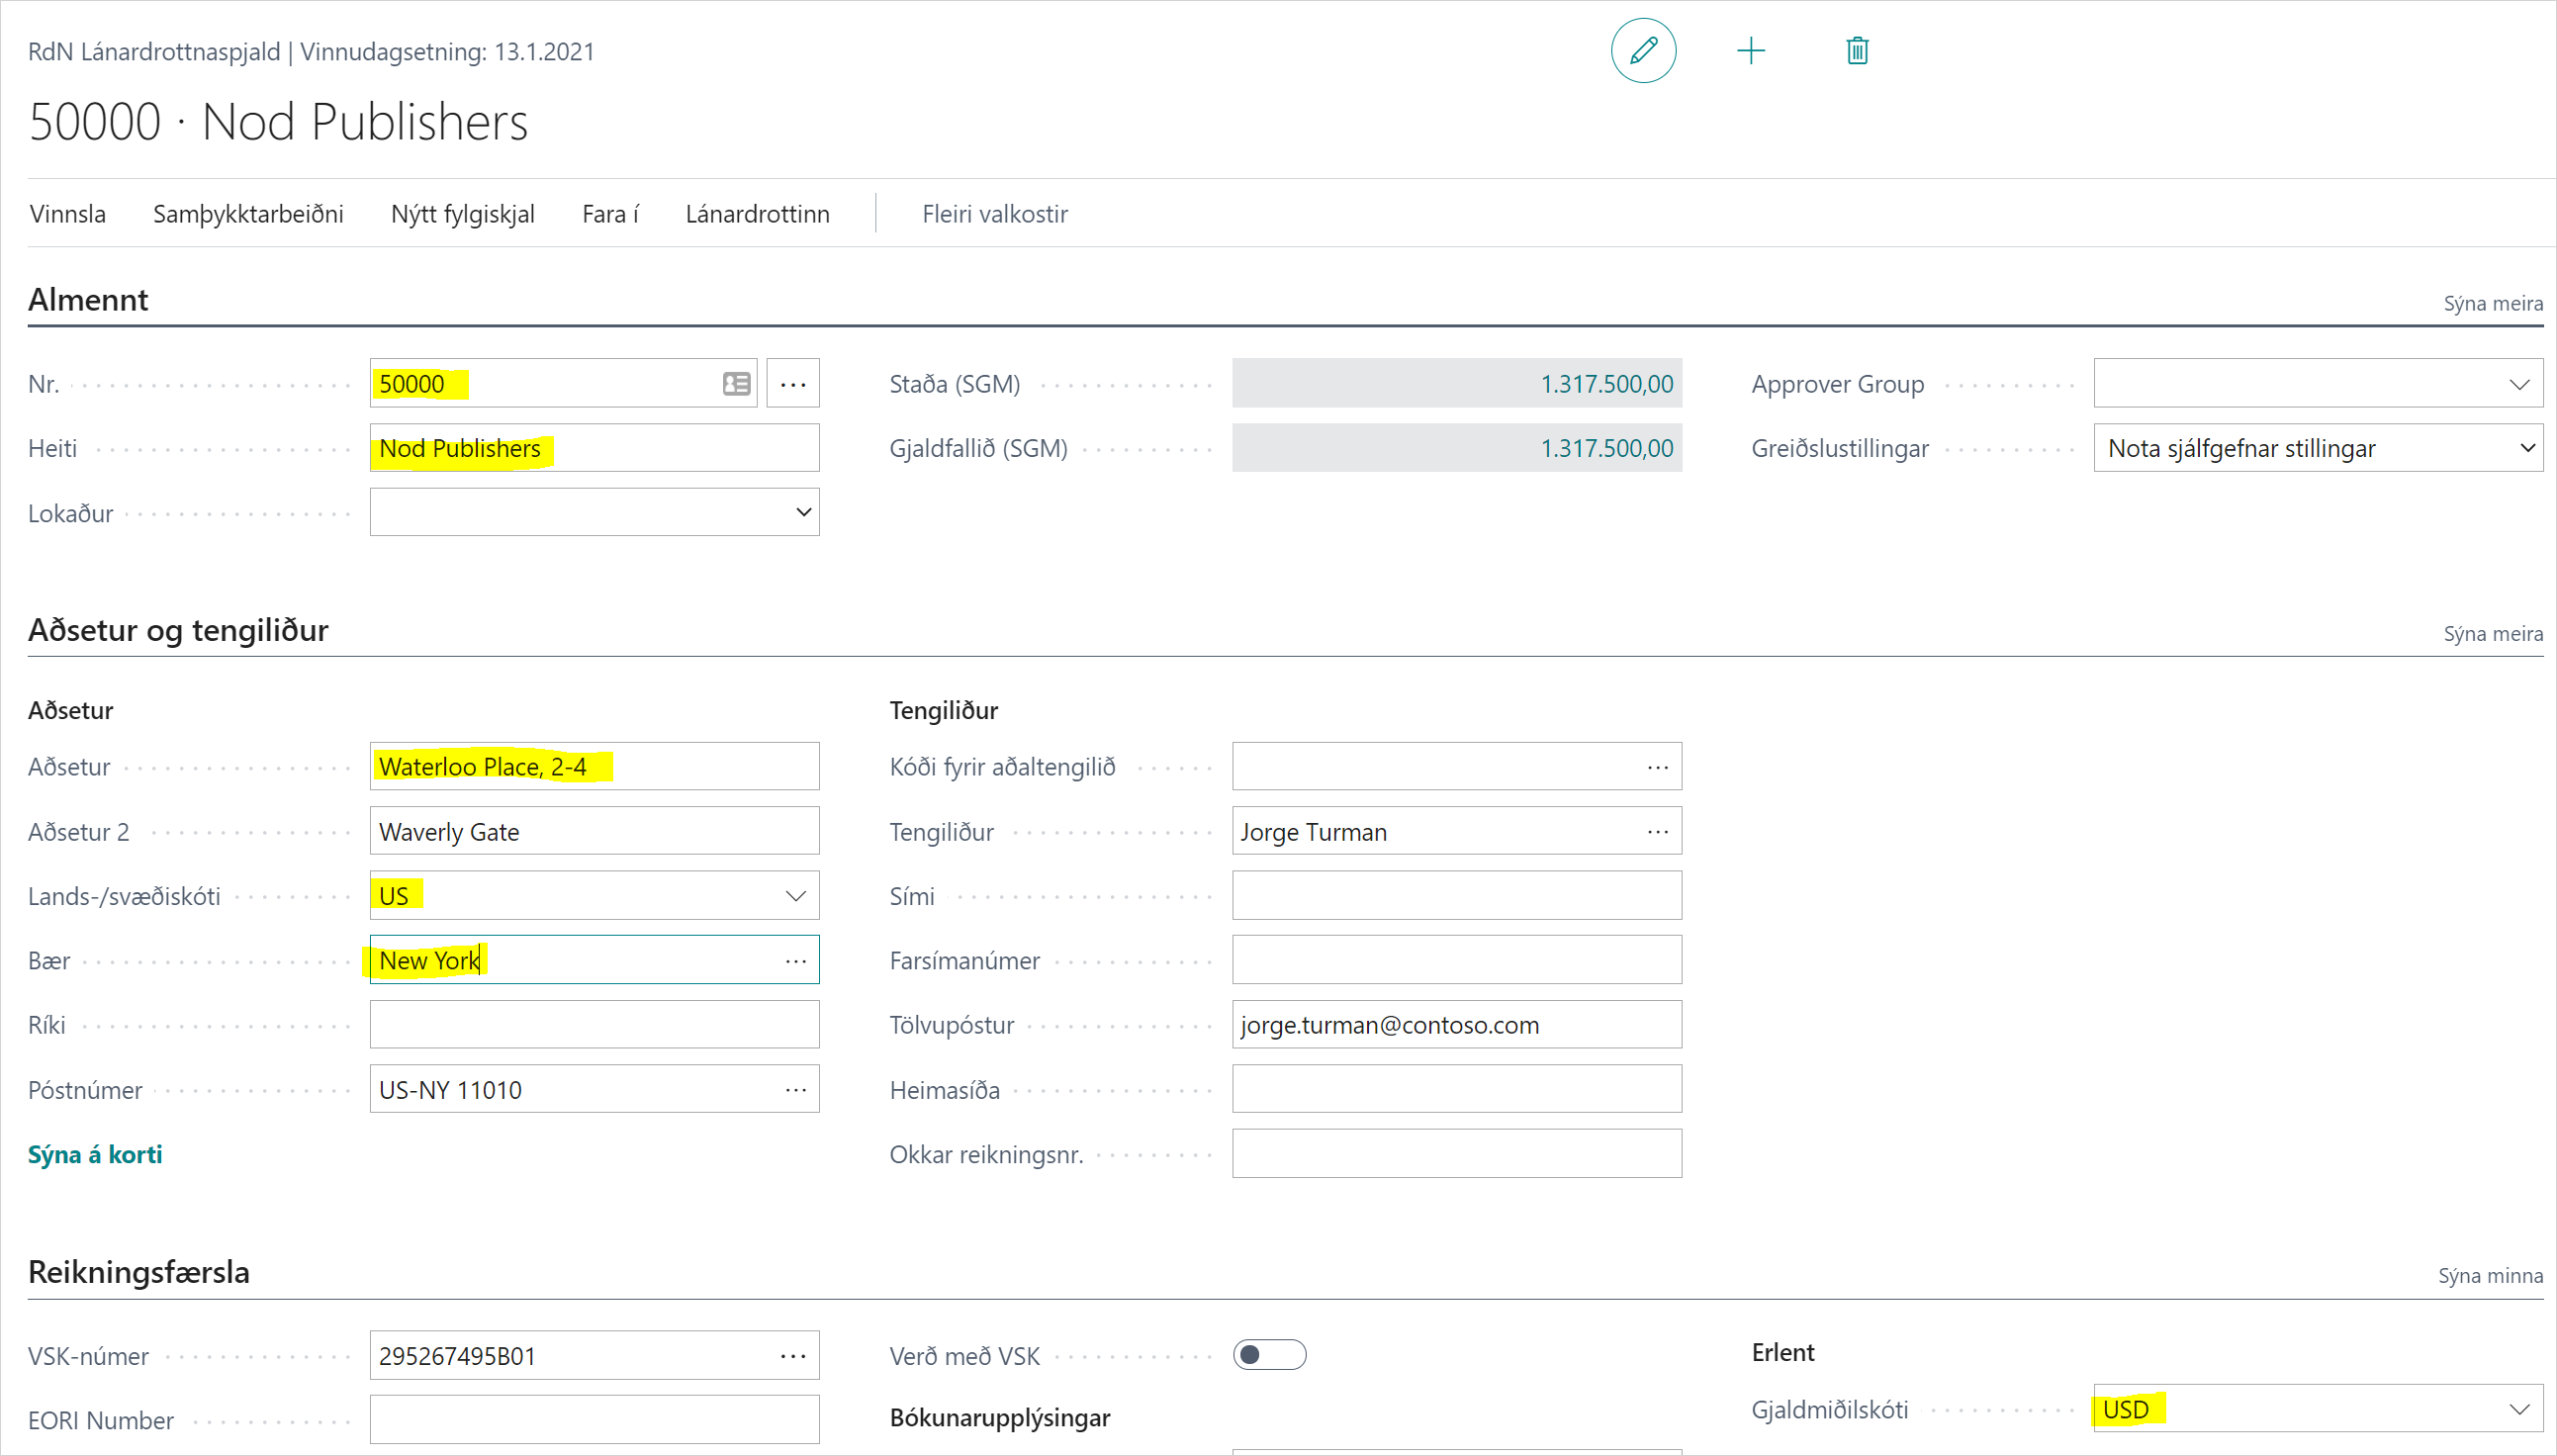Click Sýna meira in Almennt section
This screenshot has width=2557, height=1456.
click(x=2492, y=303)
